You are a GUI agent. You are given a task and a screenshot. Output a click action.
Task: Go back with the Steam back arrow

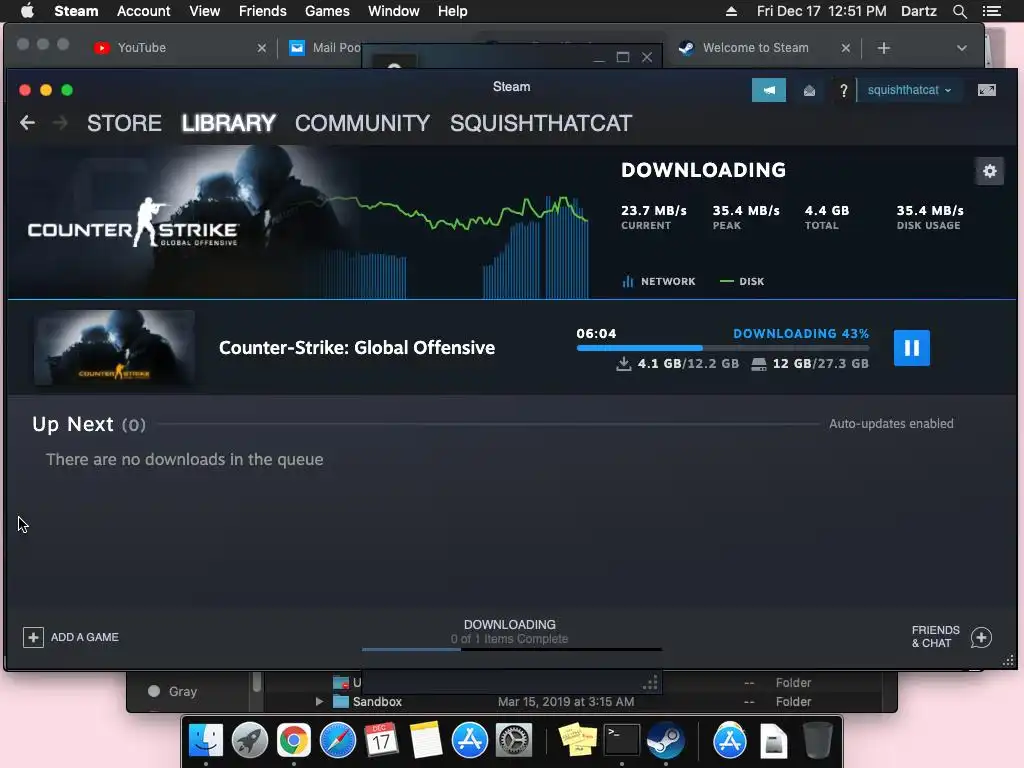click(27, 123)
